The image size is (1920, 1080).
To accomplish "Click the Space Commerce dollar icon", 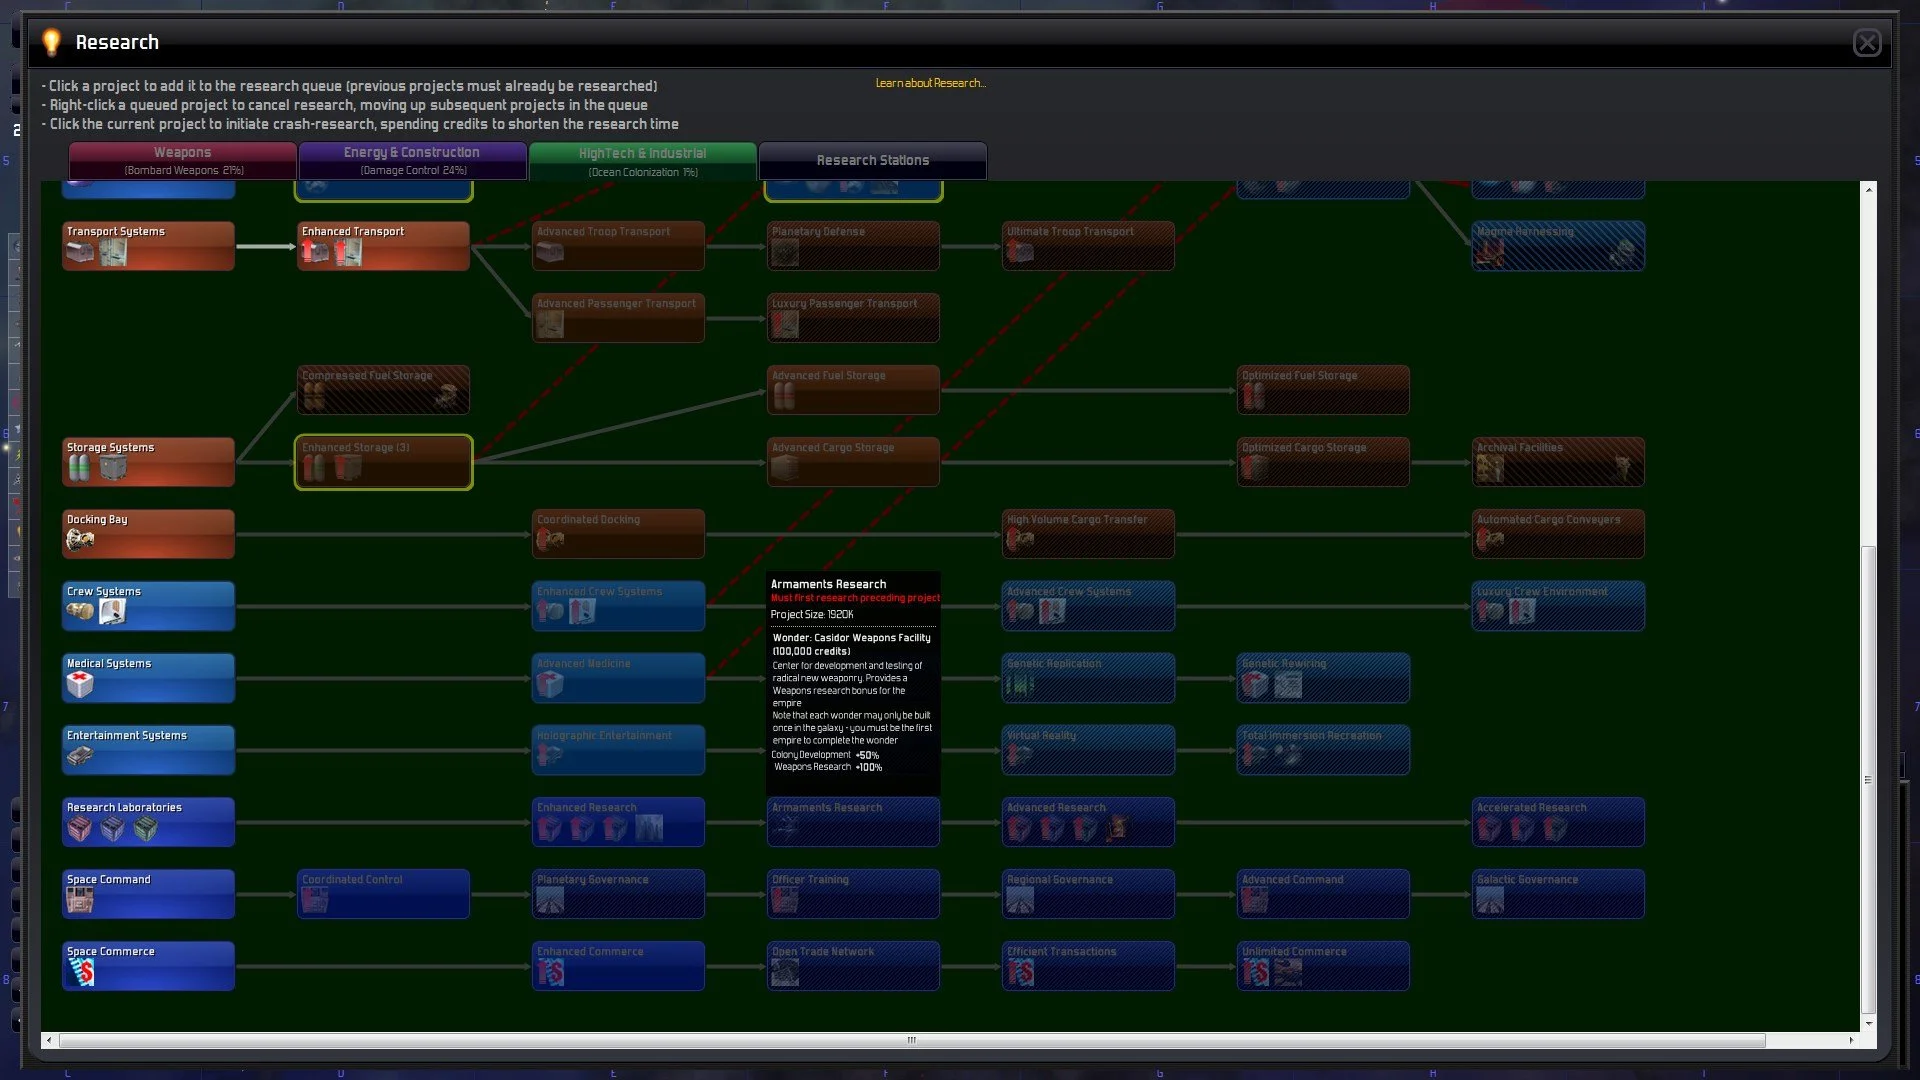I will 82,972.
